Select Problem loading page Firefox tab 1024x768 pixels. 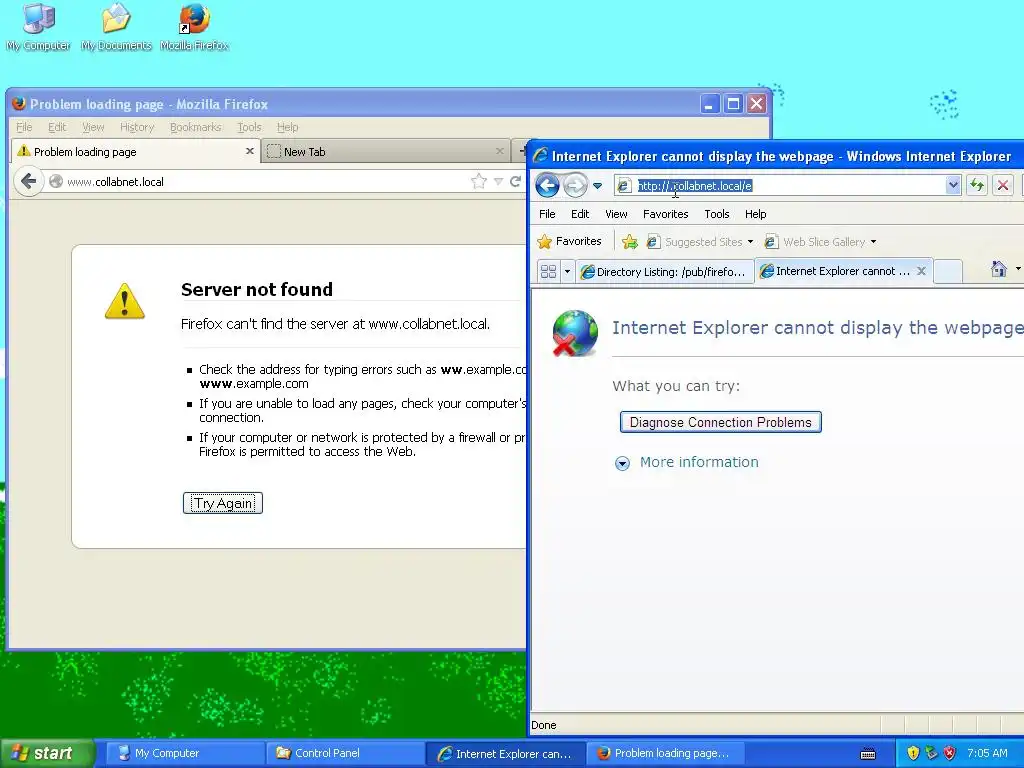click(136, 152)
